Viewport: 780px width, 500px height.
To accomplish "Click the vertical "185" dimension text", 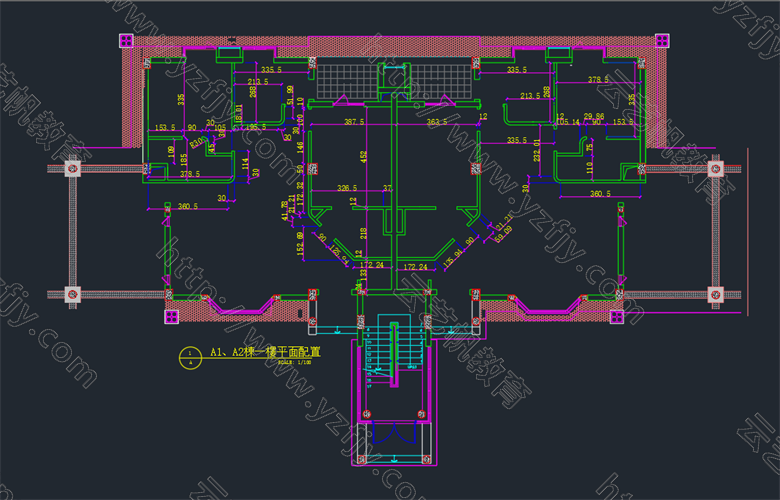I will pos(184,160).
